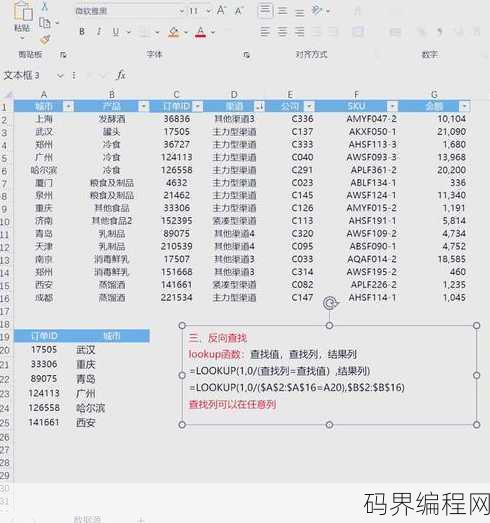Image resolution: width=490 pixels, height=523 pixels.
Task: Increase font size with large A
Action: (x=221, y=11)
